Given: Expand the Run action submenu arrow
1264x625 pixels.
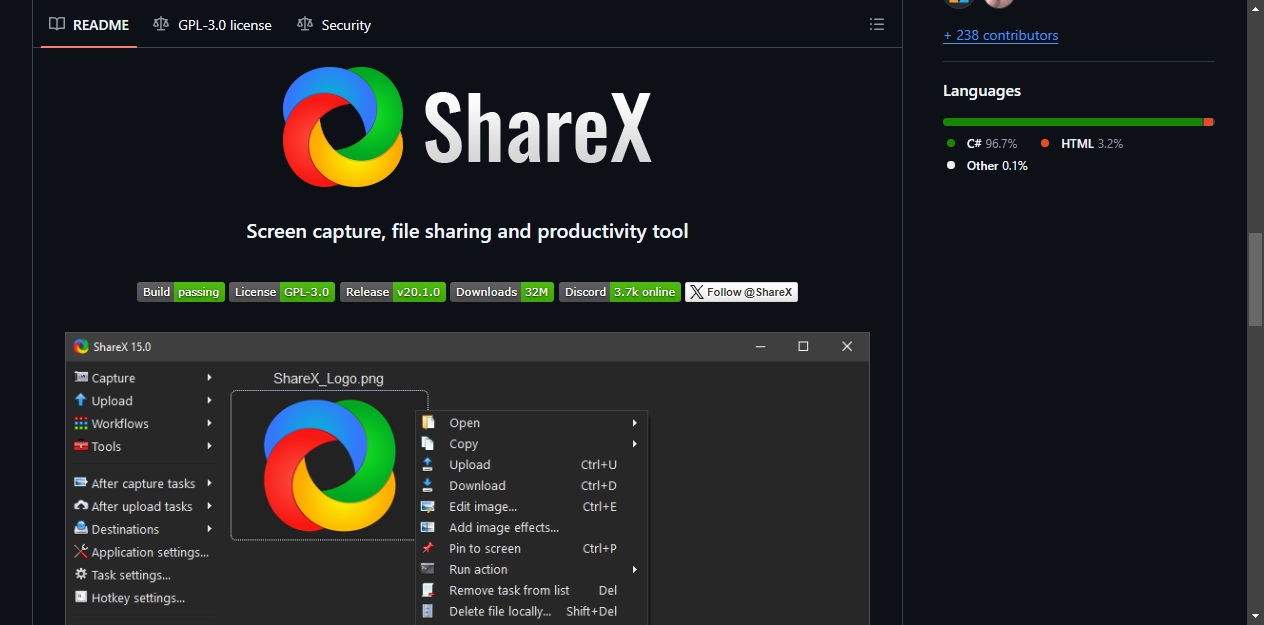Looking at the screenshot, I should point(634,569).
